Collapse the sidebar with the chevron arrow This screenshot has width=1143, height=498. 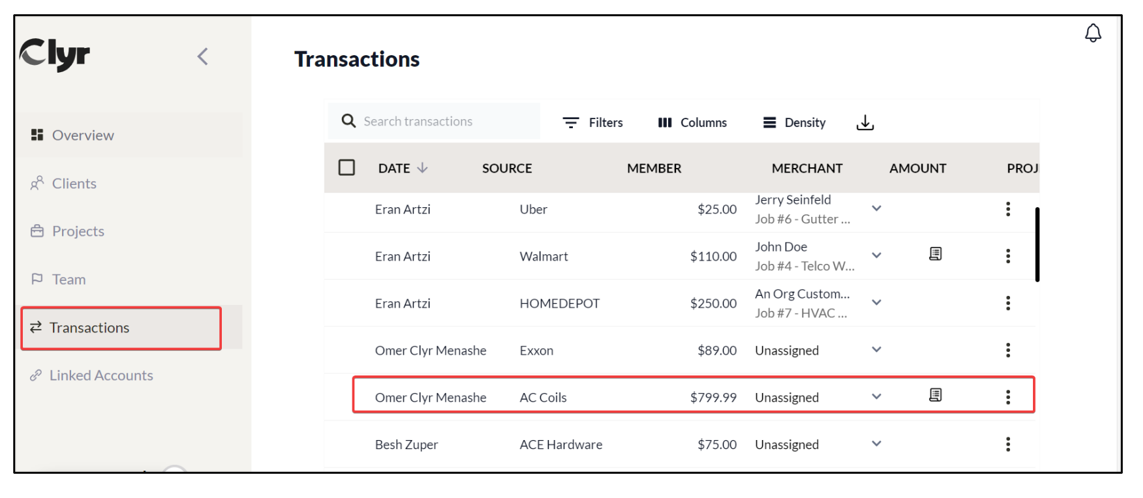(x=203, y=57)
